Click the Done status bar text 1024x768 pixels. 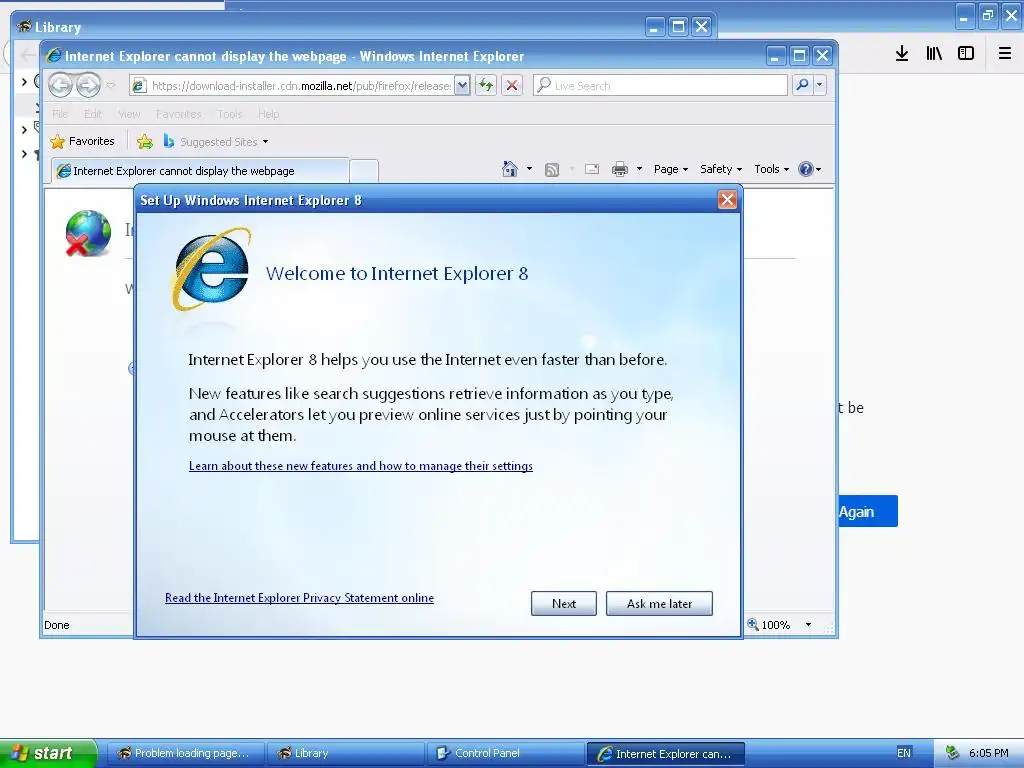57,625
